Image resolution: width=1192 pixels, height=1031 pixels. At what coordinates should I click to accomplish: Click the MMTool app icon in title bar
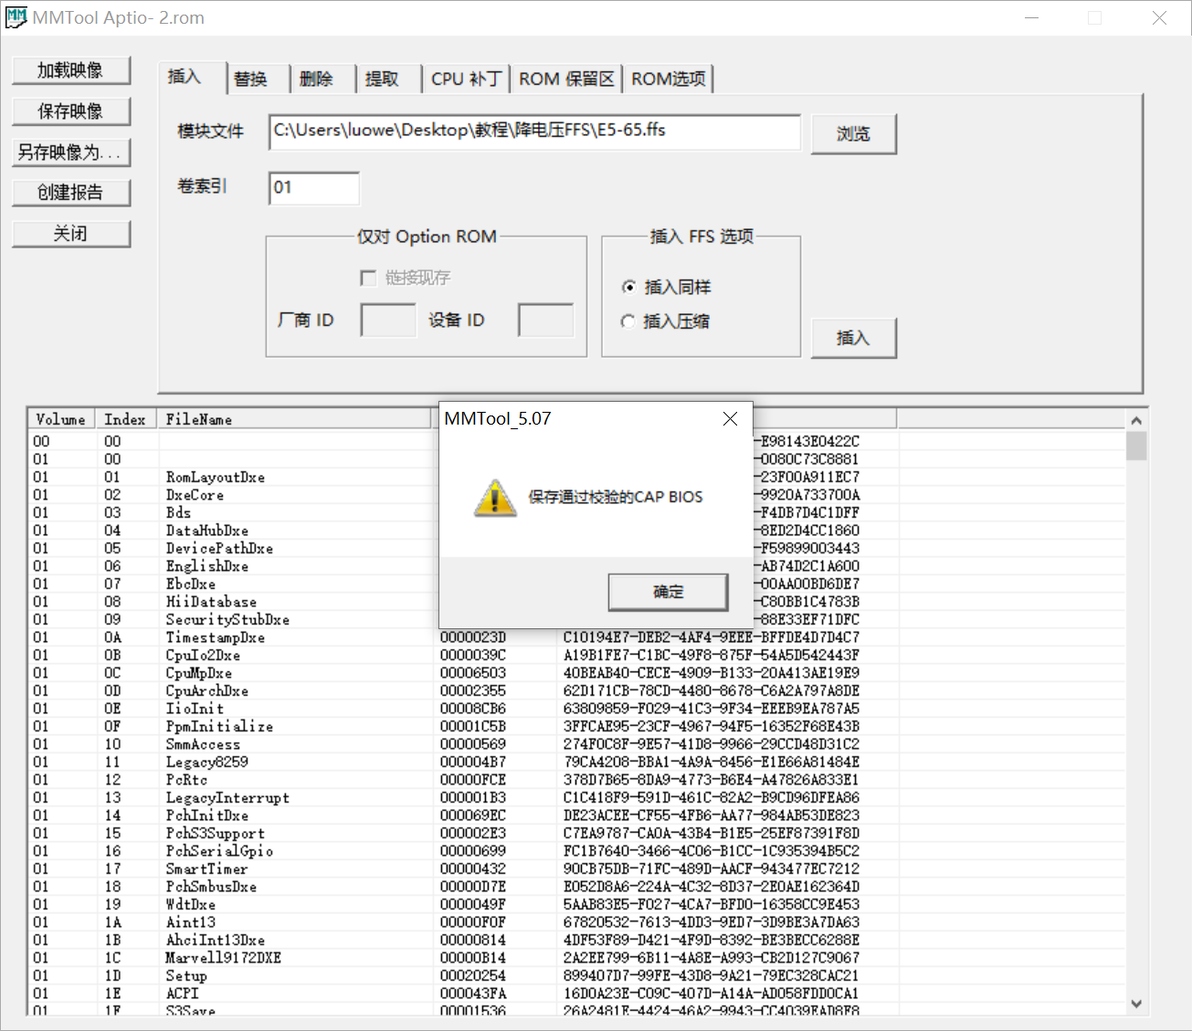16,17
